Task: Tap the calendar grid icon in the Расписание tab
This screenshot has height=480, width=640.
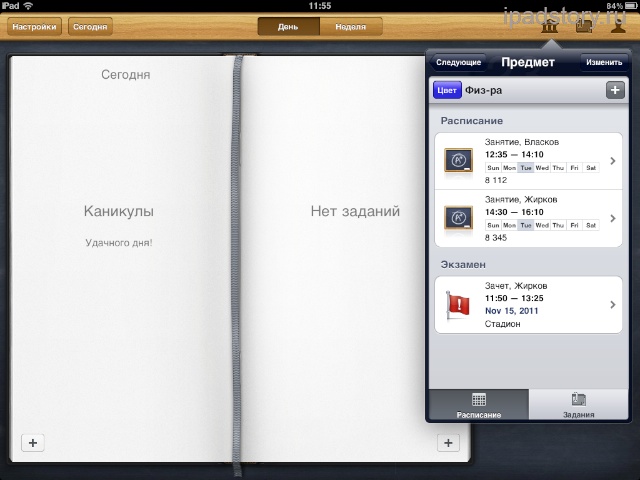Action: click(478, 400)
